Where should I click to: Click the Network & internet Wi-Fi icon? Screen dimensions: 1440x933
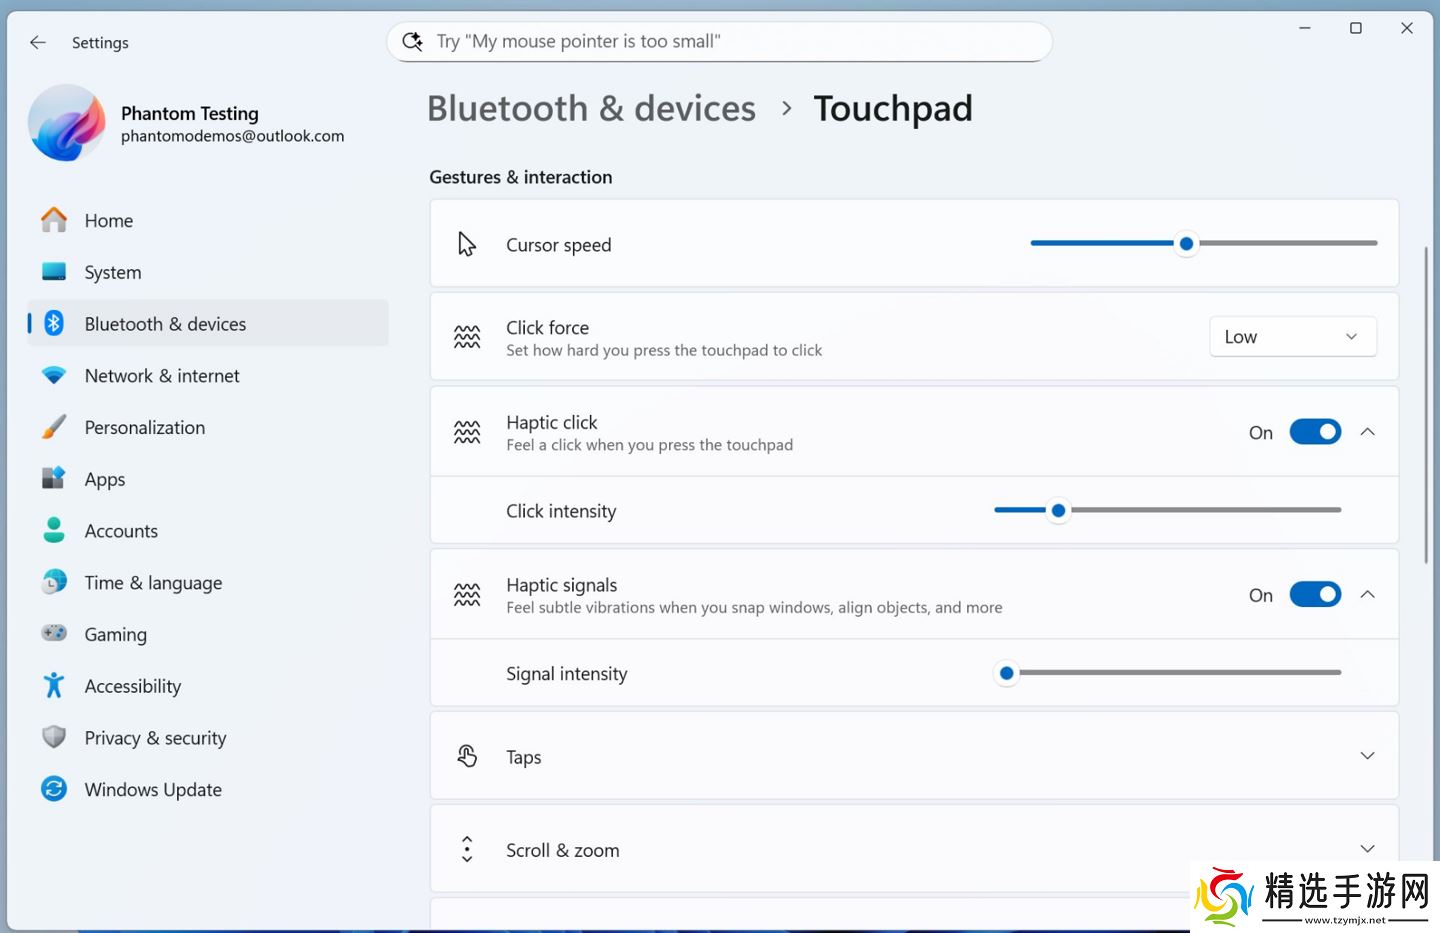tap(54, 375)
